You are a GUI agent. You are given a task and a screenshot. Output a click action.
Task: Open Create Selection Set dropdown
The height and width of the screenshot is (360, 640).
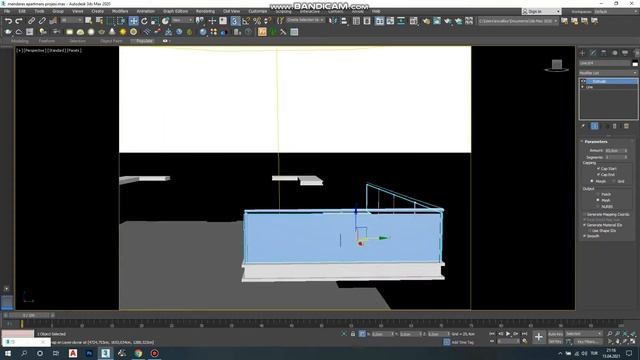pos(305,20)
